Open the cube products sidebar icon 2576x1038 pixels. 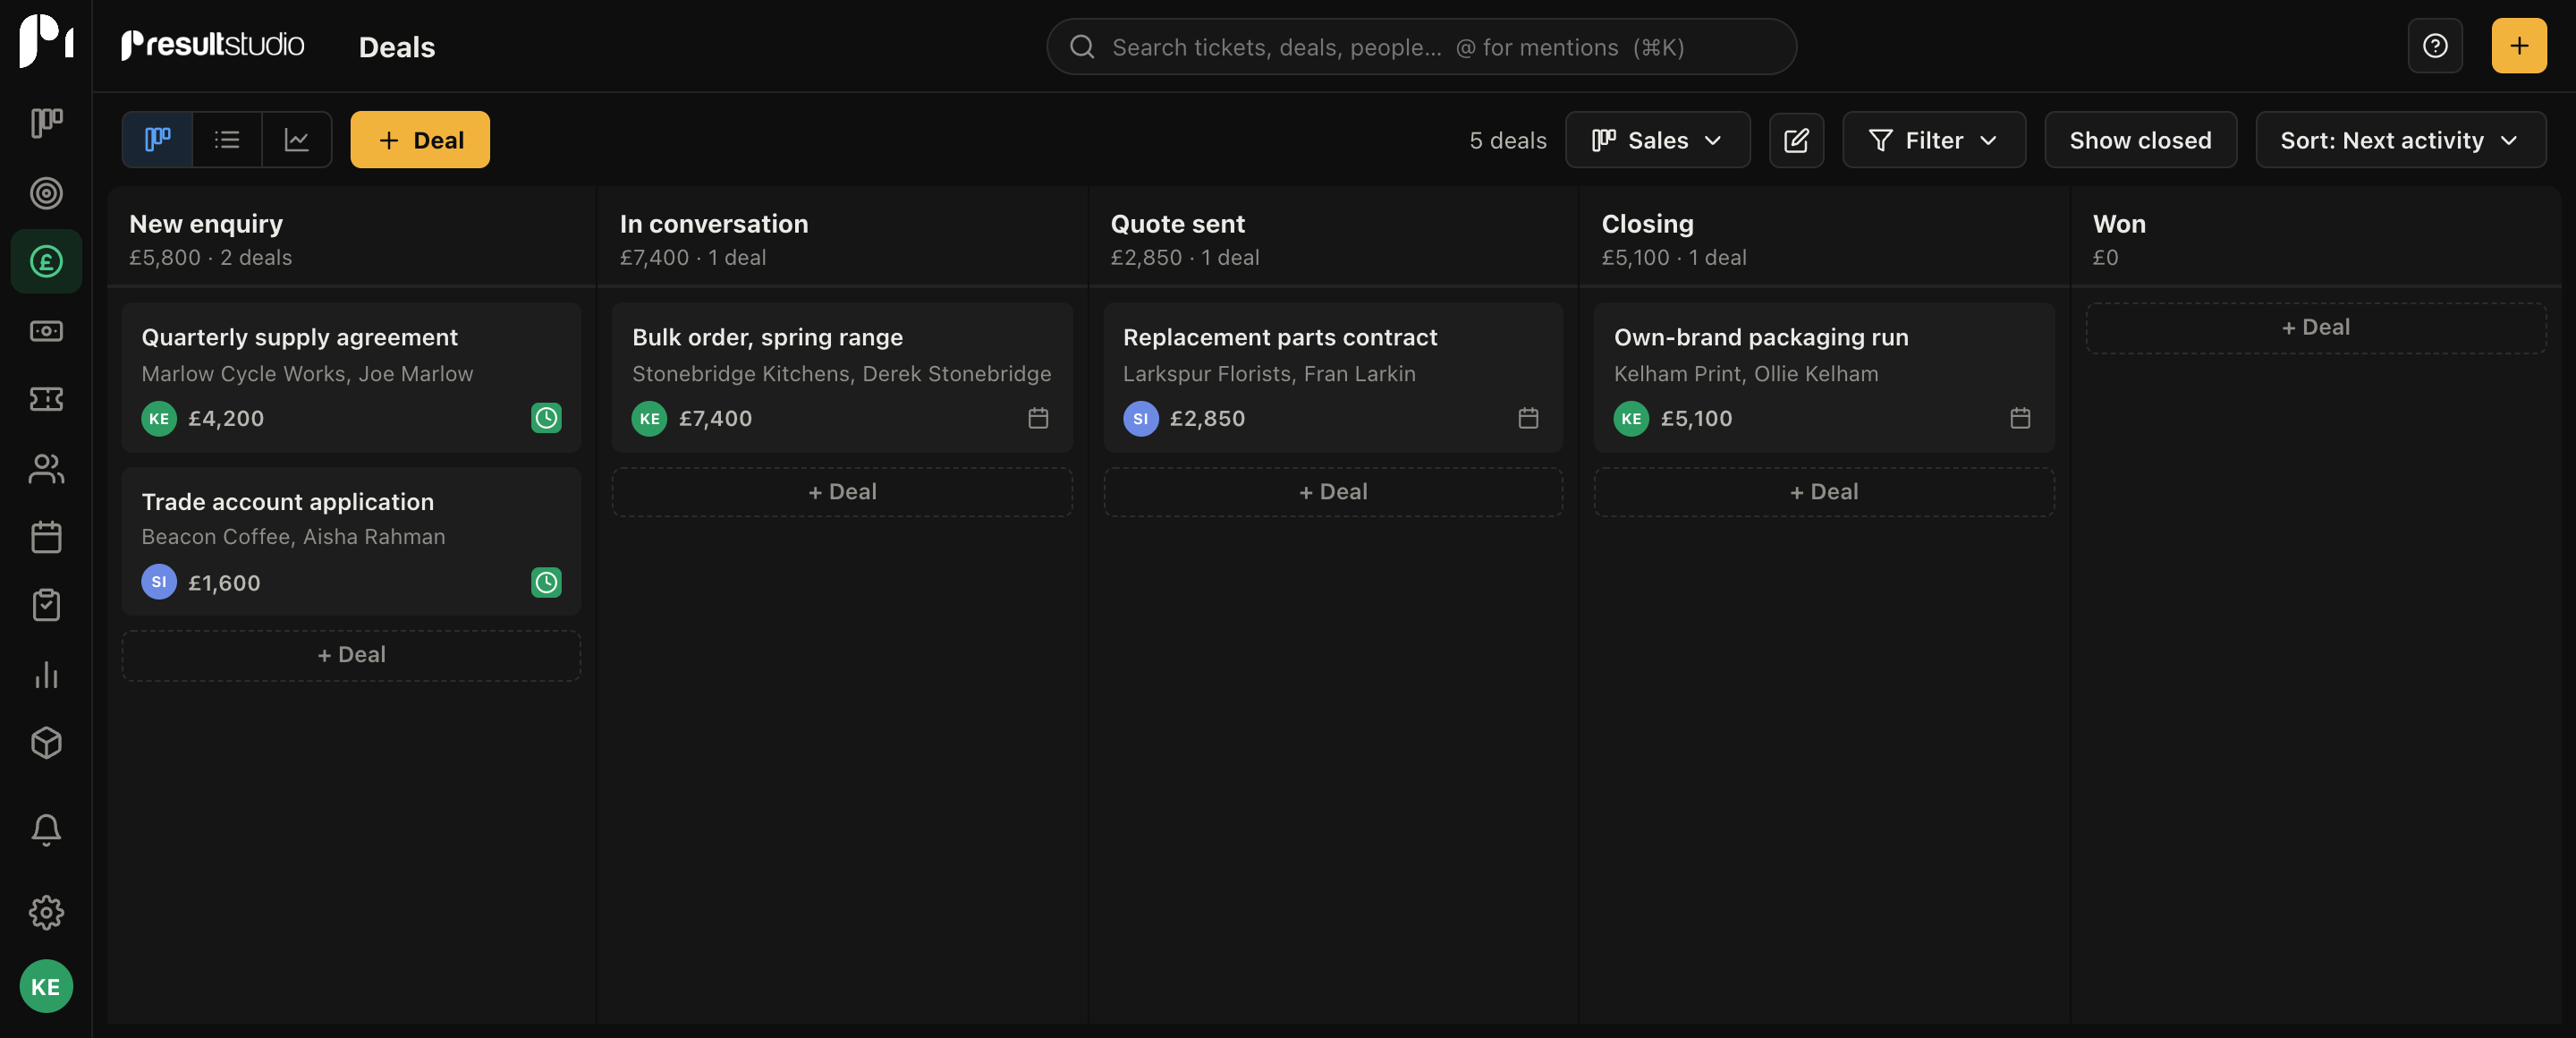(x=46, y=743)
